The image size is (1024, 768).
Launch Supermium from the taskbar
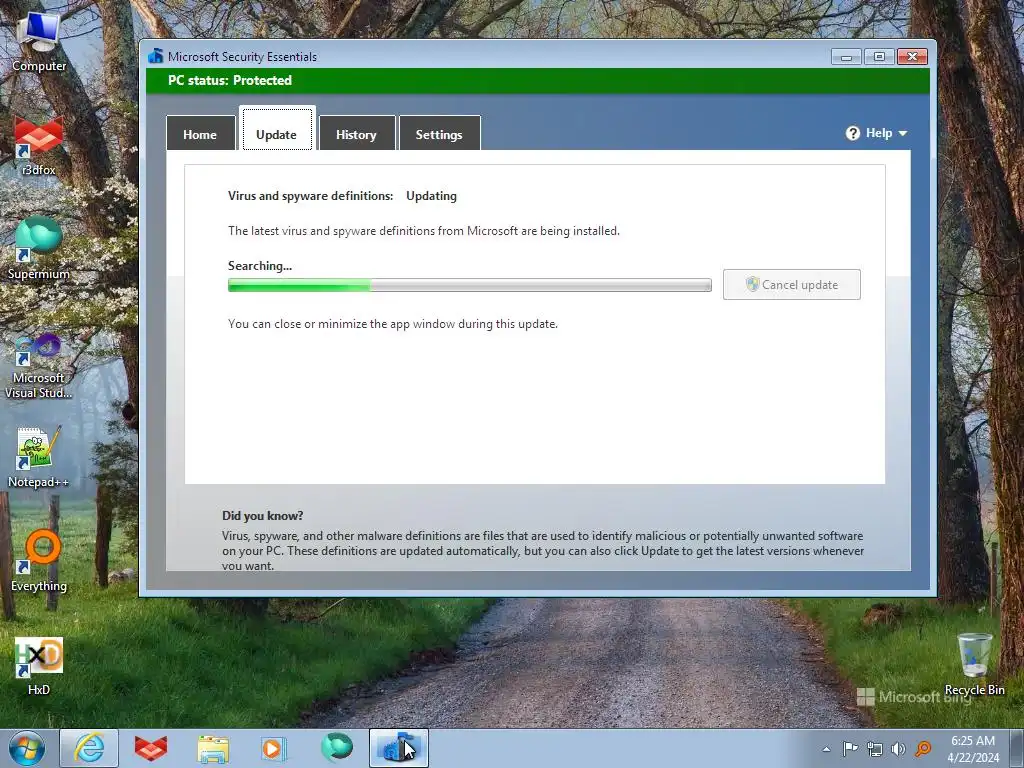(x=336, y=748)
